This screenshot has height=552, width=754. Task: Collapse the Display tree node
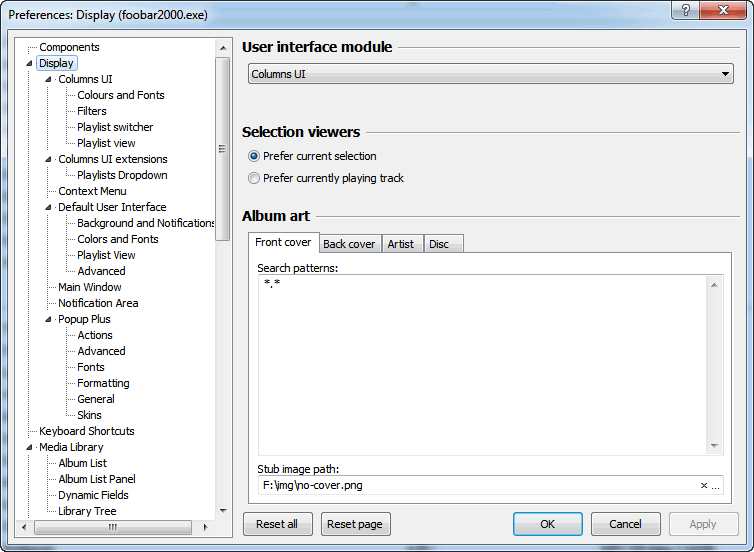coord(29,63)
